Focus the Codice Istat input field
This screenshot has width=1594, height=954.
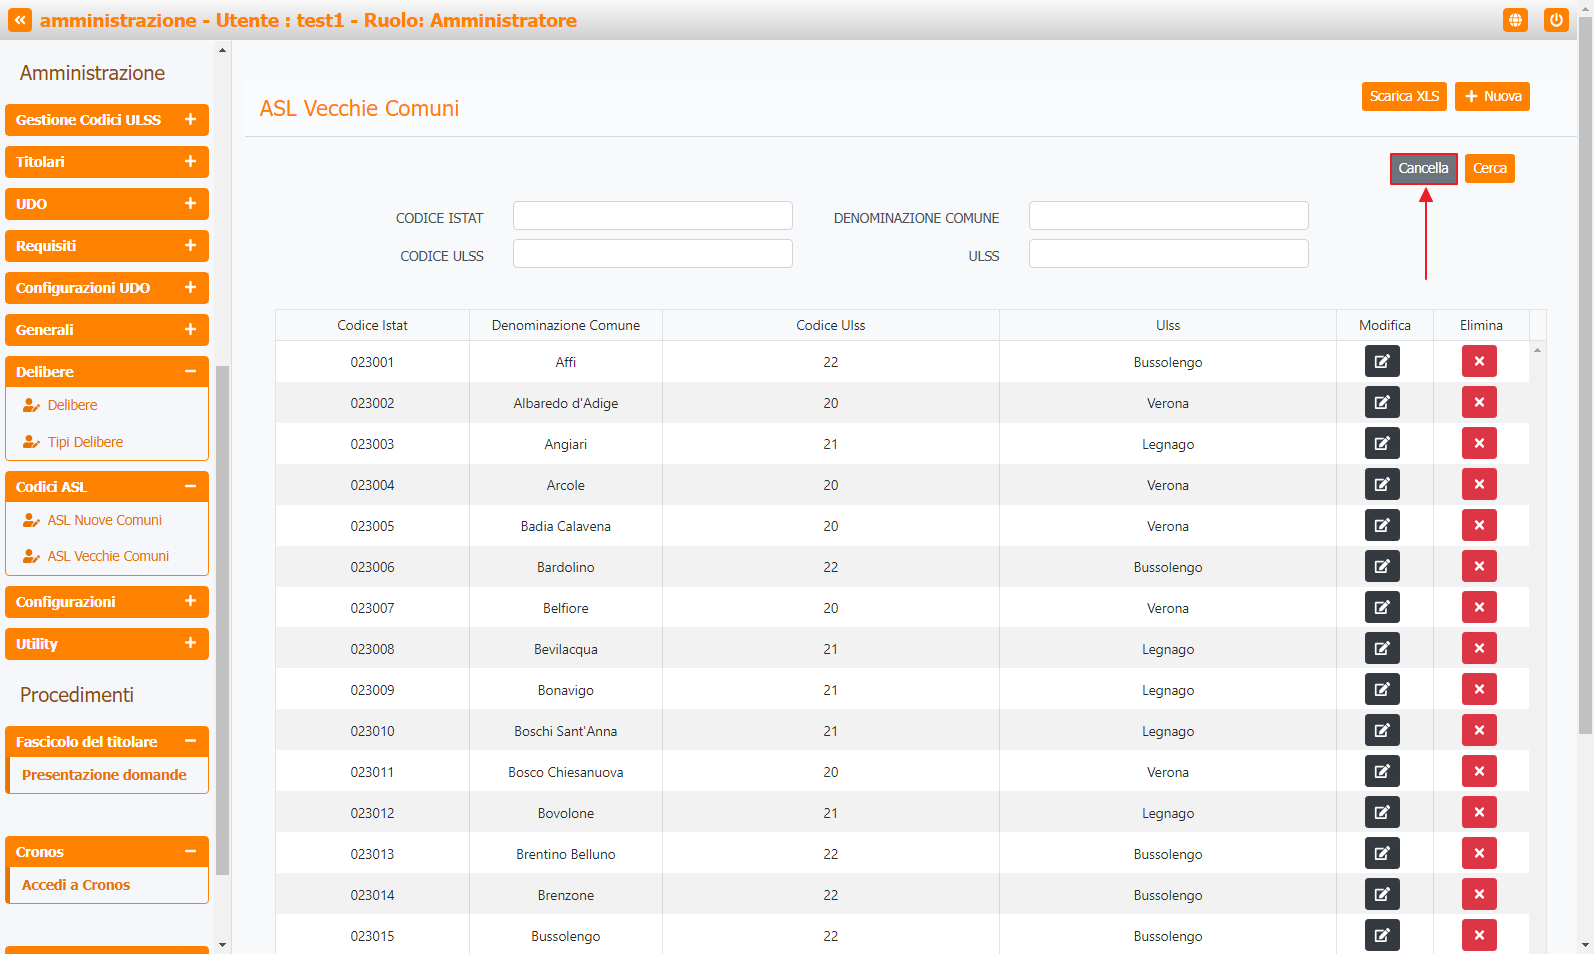point(652,216)
